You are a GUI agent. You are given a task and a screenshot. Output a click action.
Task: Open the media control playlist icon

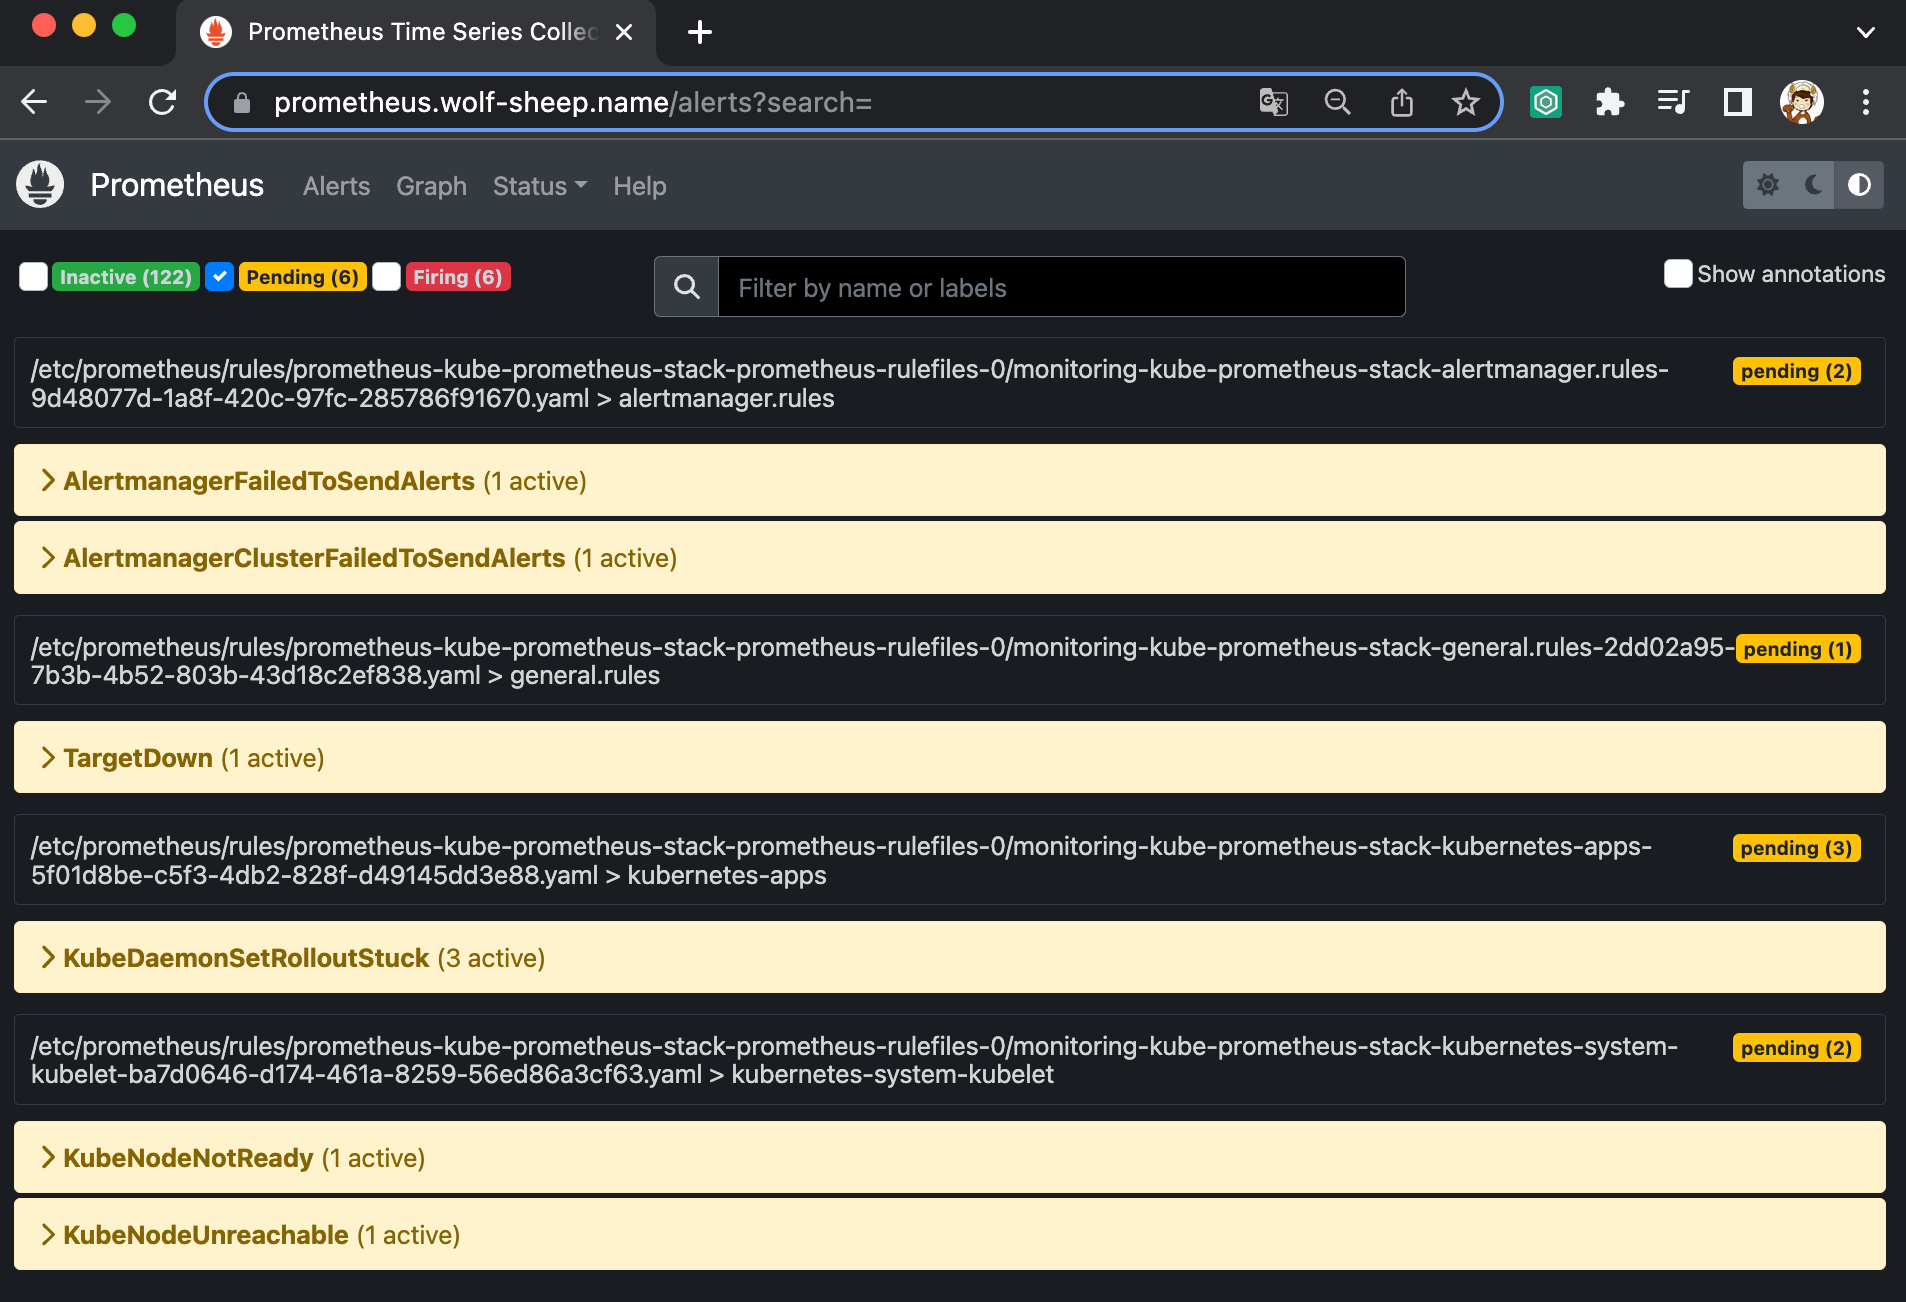(x=1673, y=102)
